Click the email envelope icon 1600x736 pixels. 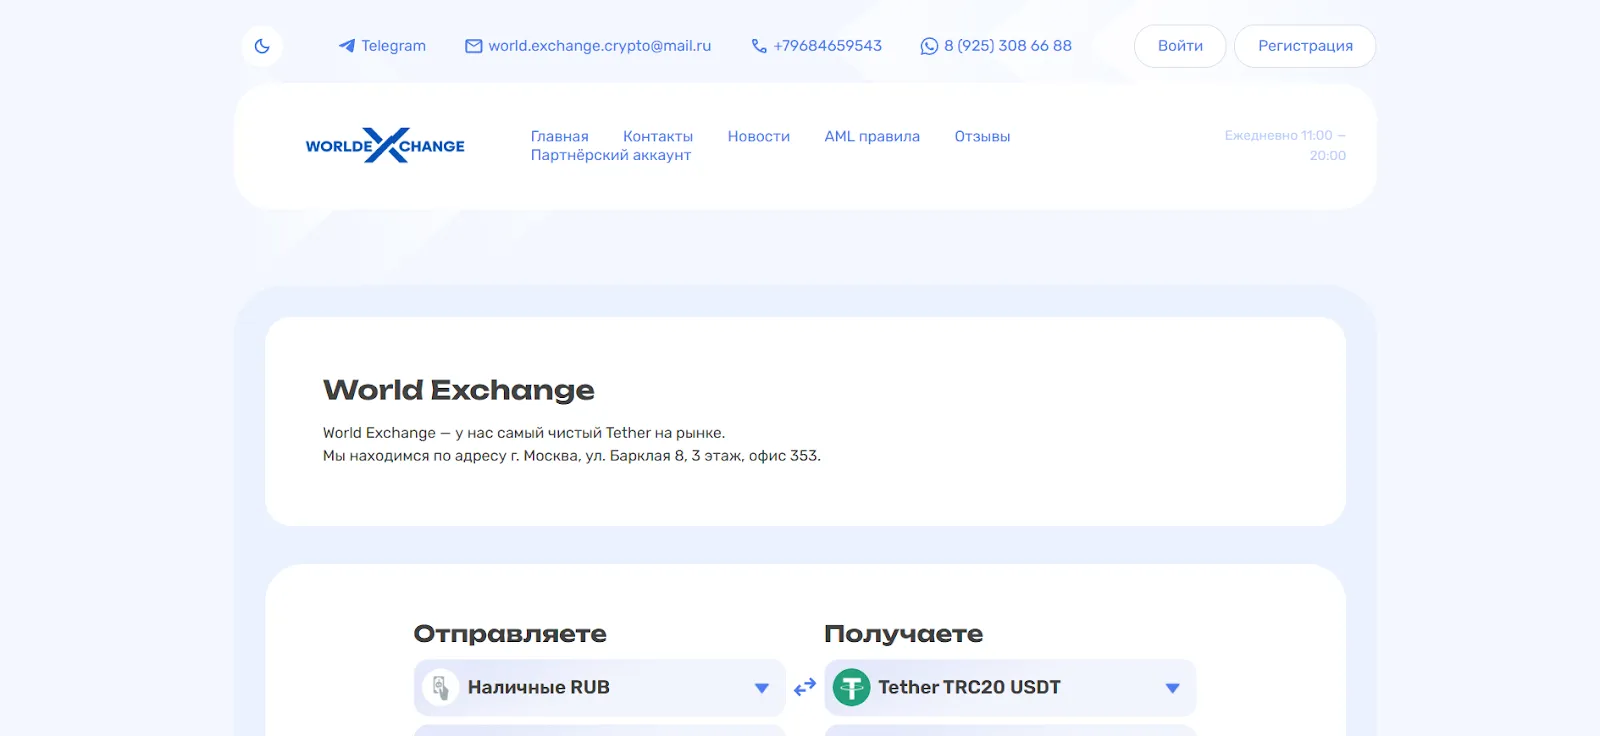pyautogui.click(x=474, y=46)
